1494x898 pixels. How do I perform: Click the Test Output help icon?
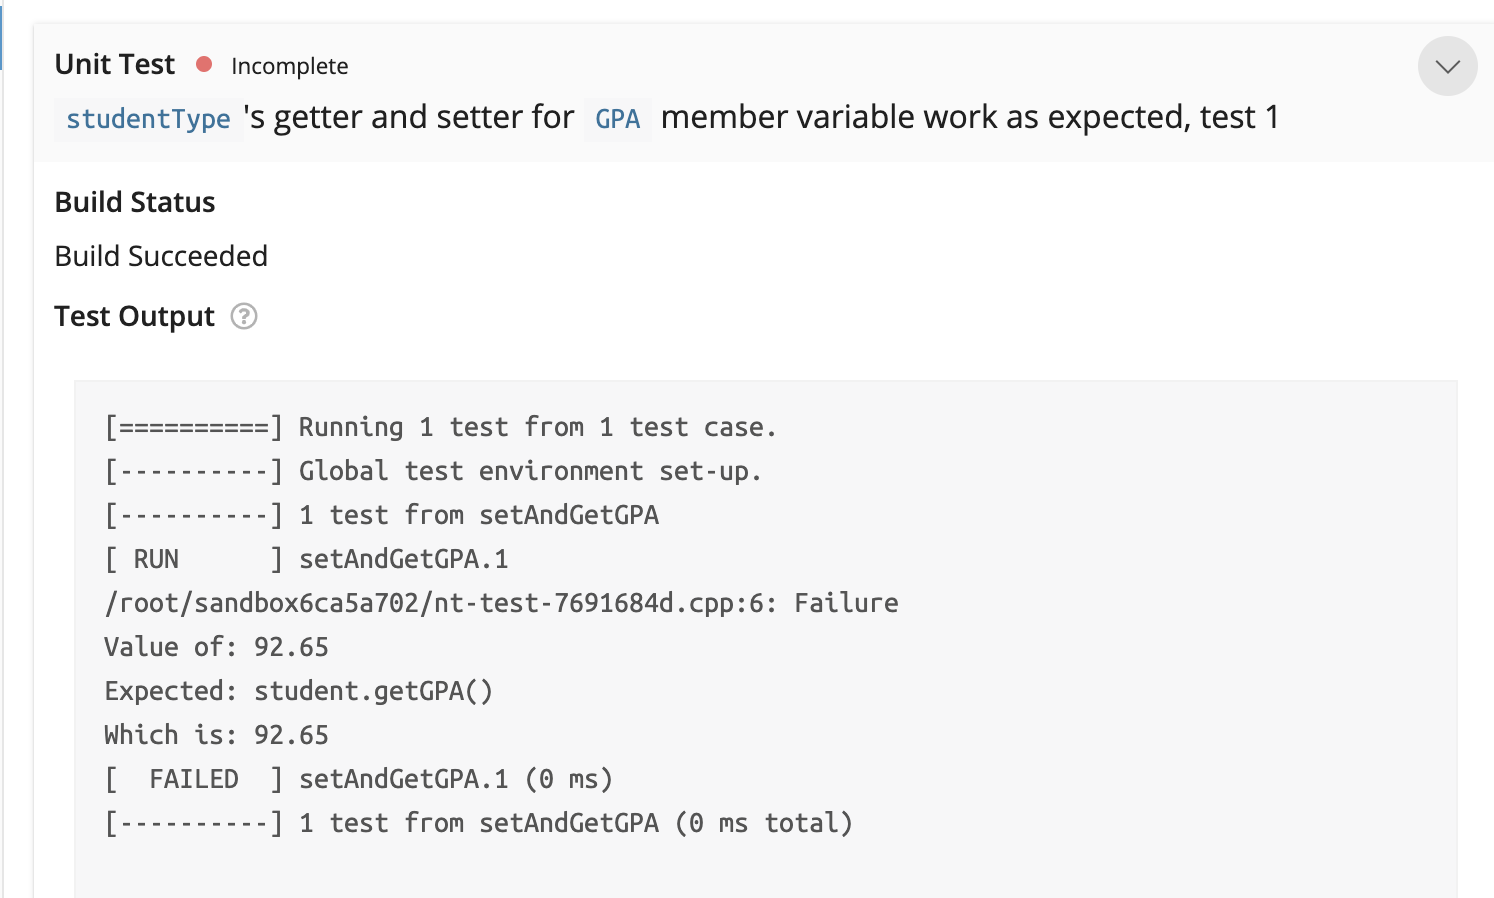click(244, 316)
